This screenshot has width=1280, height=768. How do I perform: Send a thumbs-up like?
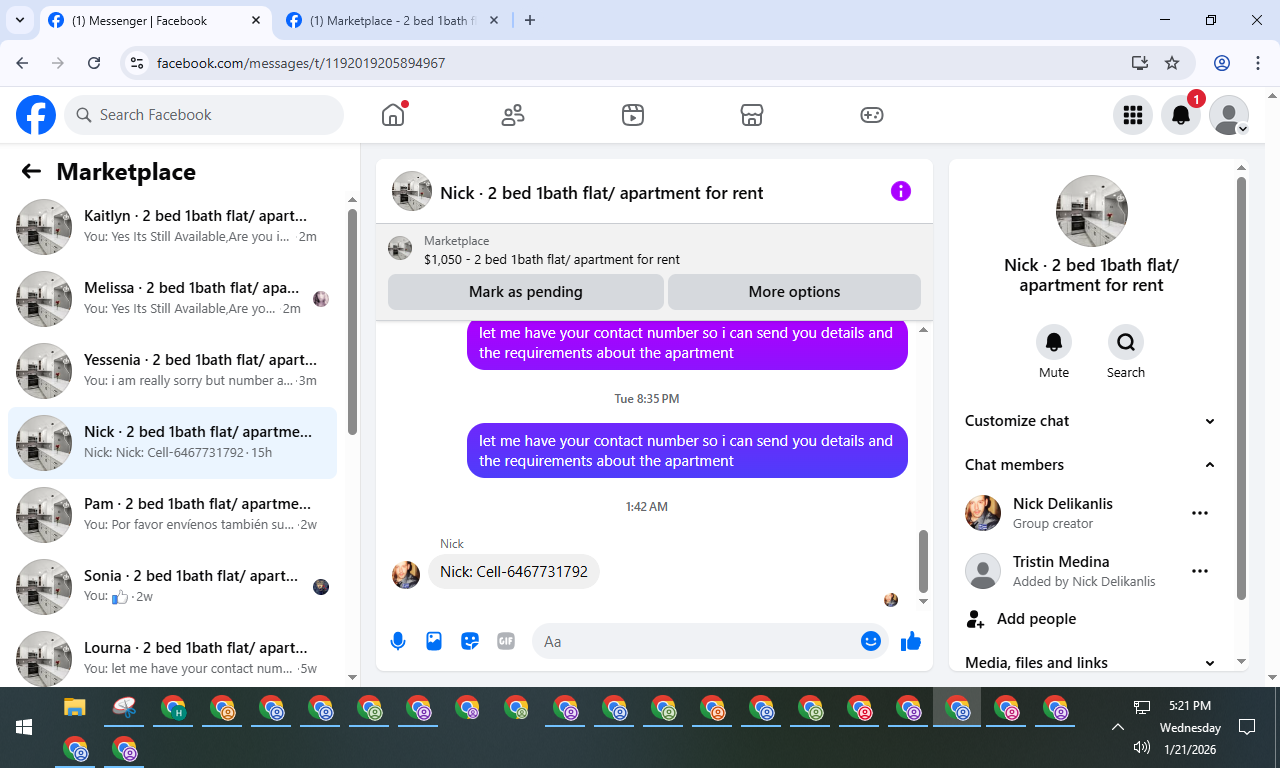point(910,641)
